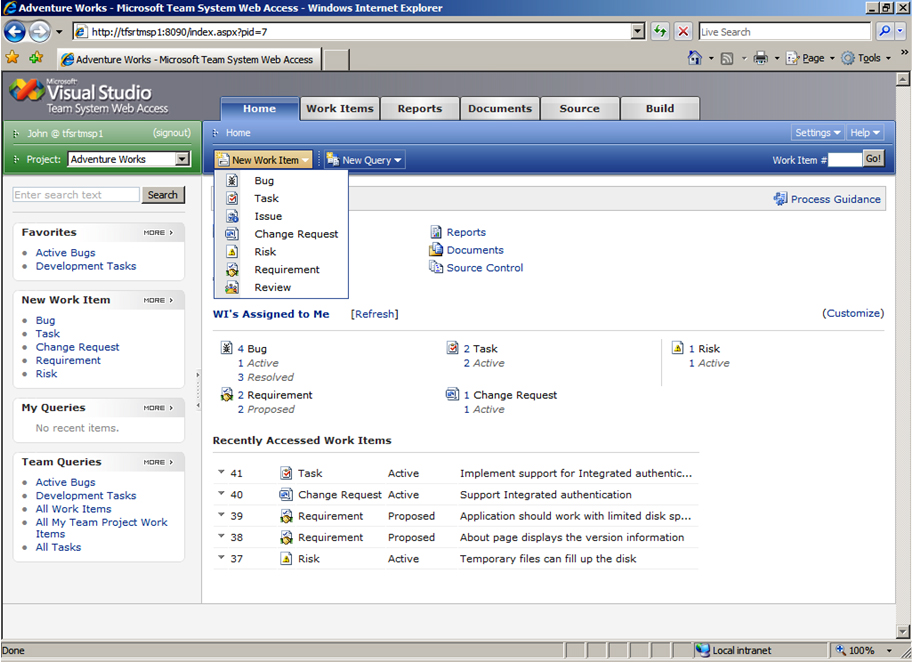Click the Bug icon in New Work Item menu
The height and width of the screenshot is (663, 912).
[232, 181]
